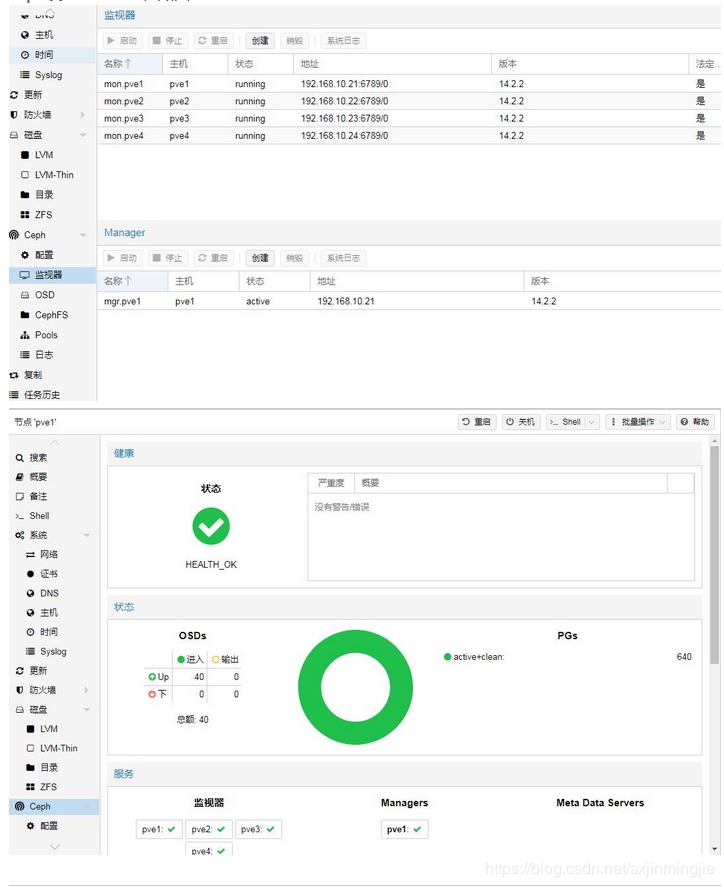Open 复制 replication item in sidebar
Image resolution: width=724 pixels, height=887 pixels.
coord(26,374)
